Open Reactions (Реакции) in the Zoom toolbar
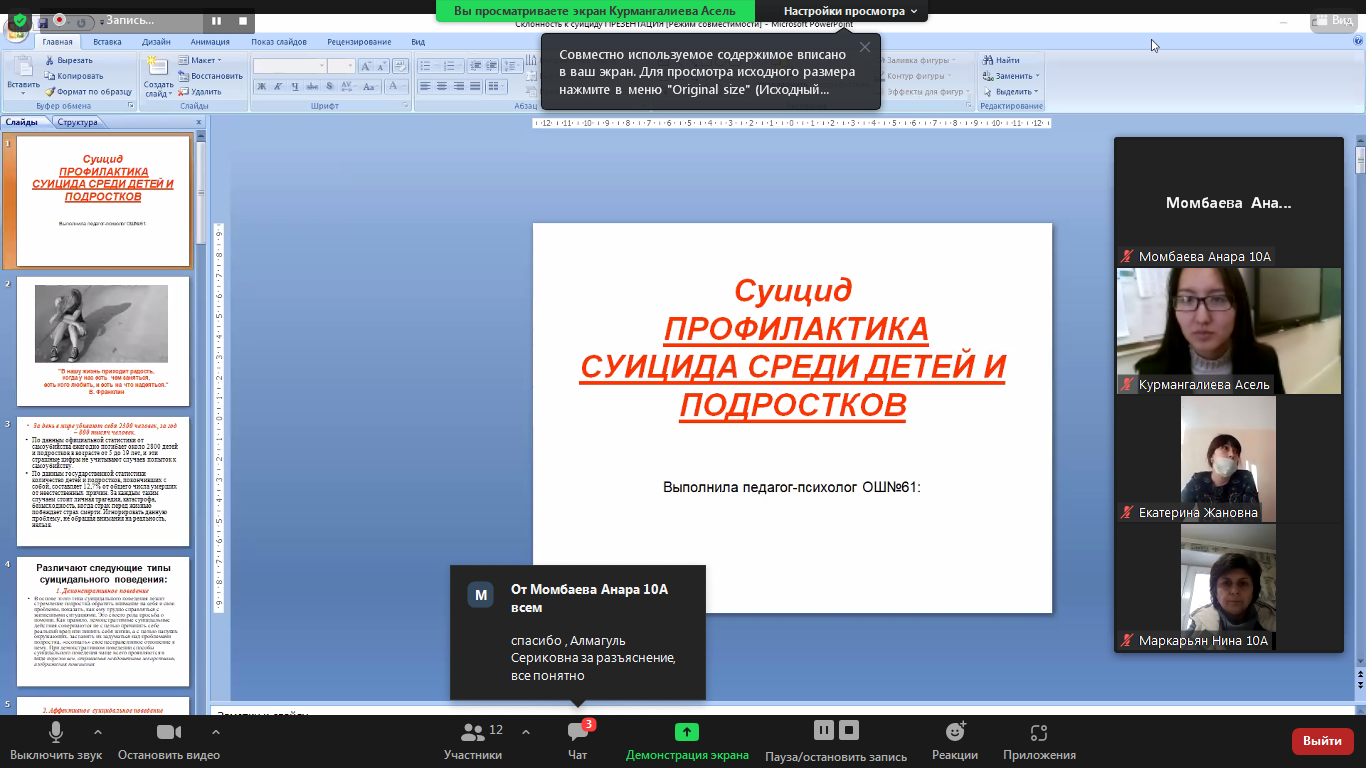Viewport: 1366px width, 768px height. pos(954,733)
